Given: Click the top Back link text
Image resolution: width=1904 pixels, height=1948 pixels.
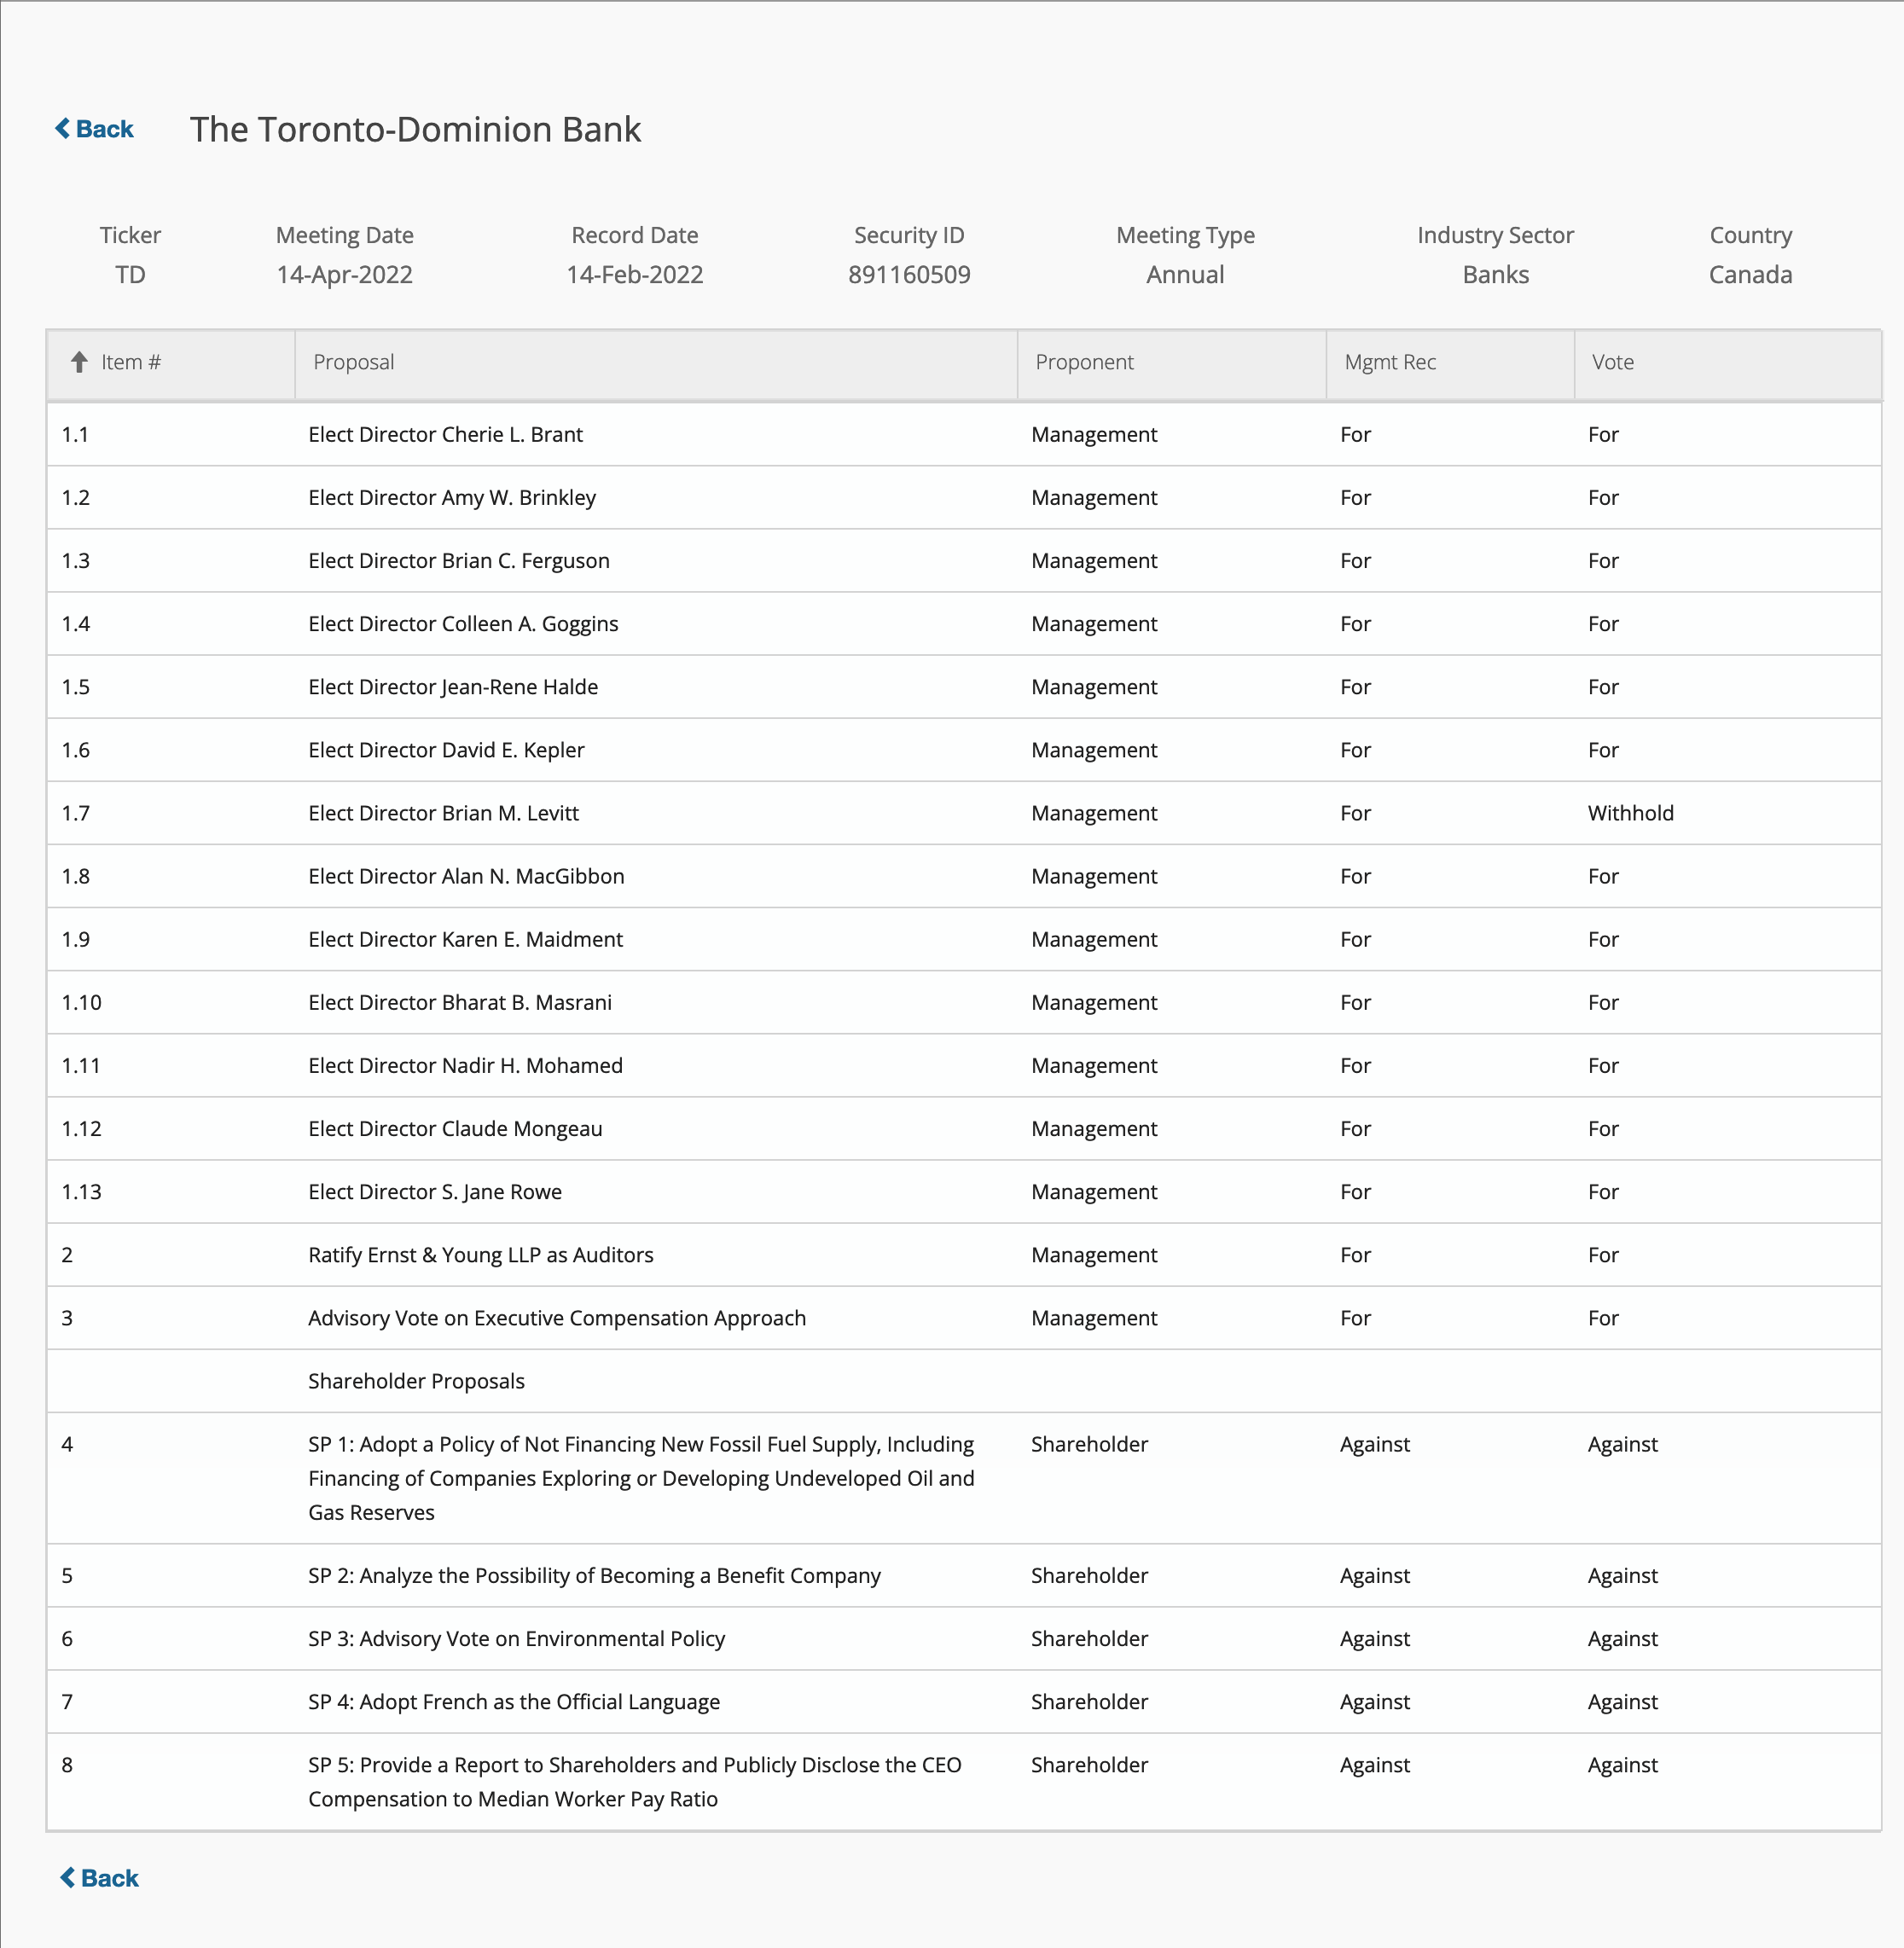Looking at the screenshot, I should point(104,129).
